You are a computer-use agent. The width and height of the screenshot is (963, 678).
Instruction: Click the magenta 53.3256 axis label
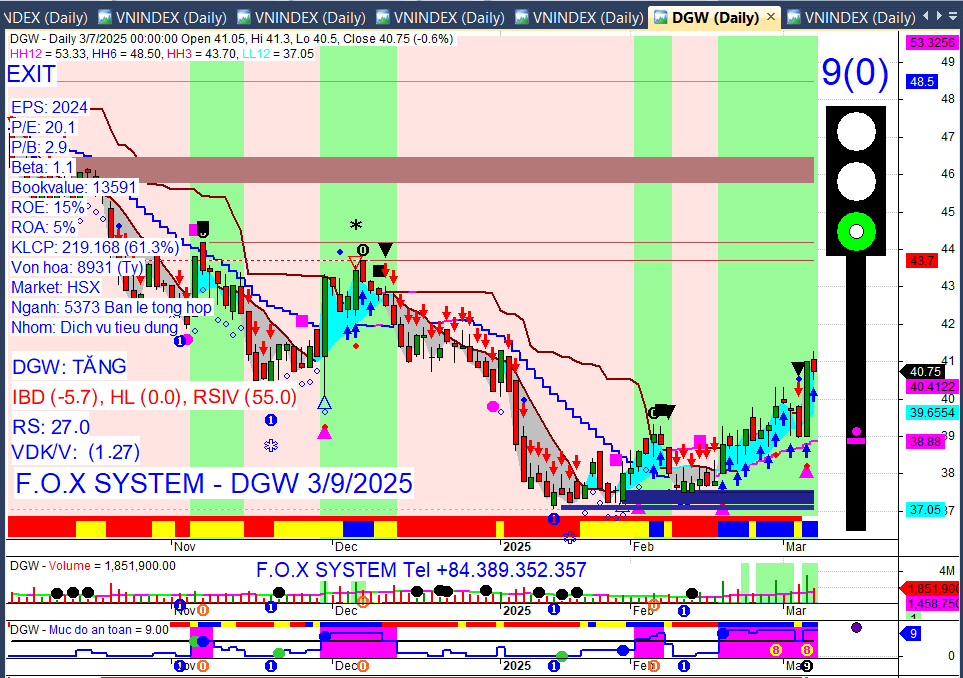932,42
